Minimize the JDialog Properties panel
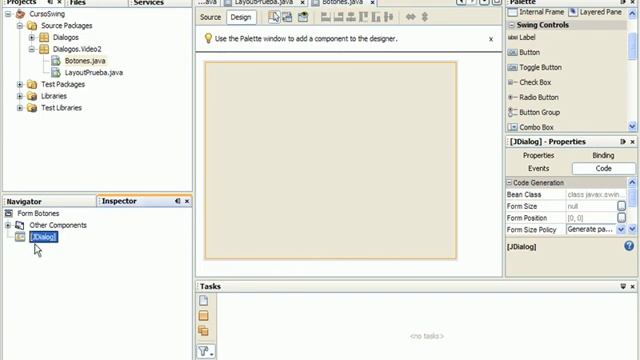The width and height of the screenshot is (640, 360). [623, 142]
